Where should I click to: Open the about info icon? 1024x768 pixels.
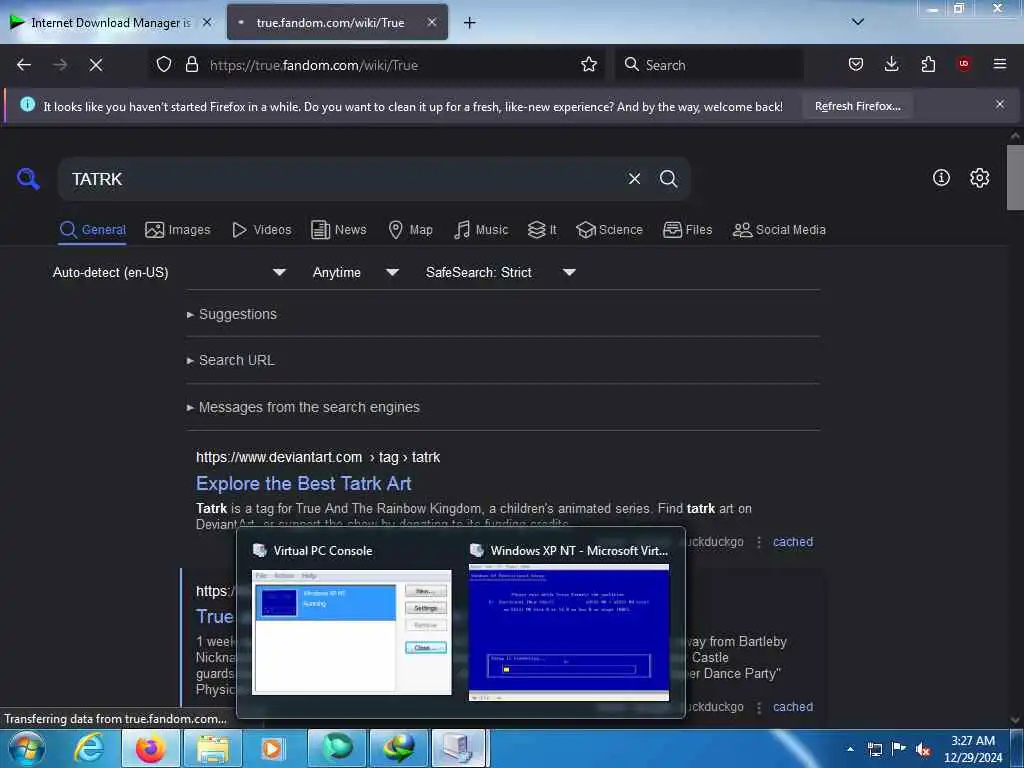941,177
